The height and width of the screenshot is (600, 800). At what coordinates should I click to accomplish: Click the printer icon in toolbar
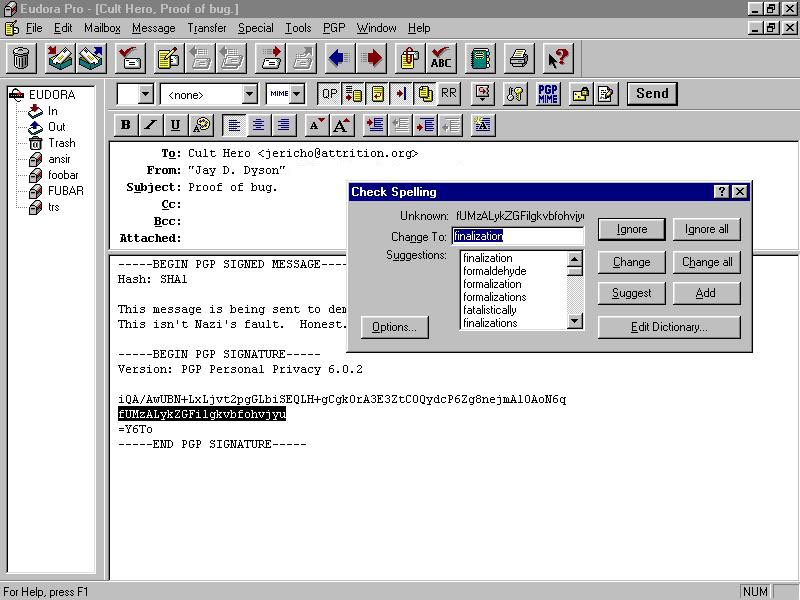pyautogui.click(x=518, y=59)
